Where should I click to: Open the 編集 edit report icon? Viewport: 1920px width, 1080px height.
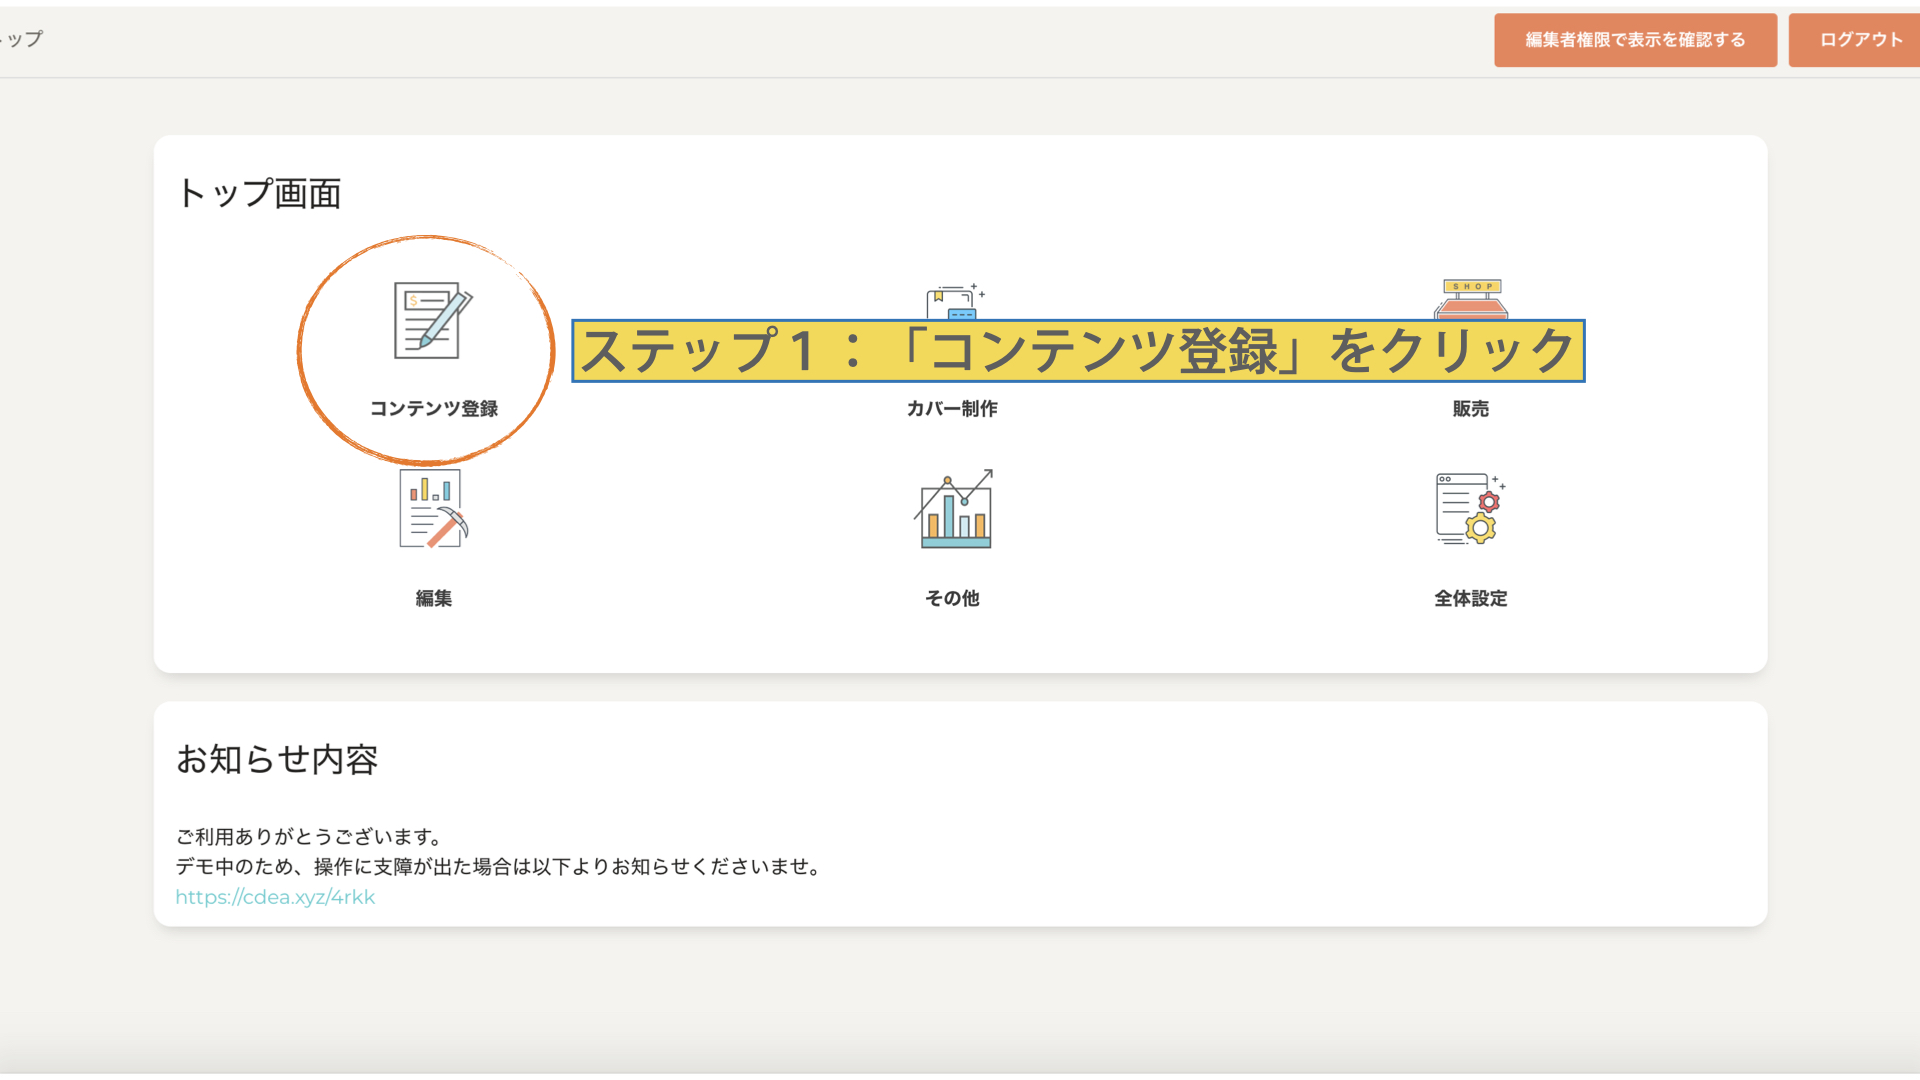(433, 509)
